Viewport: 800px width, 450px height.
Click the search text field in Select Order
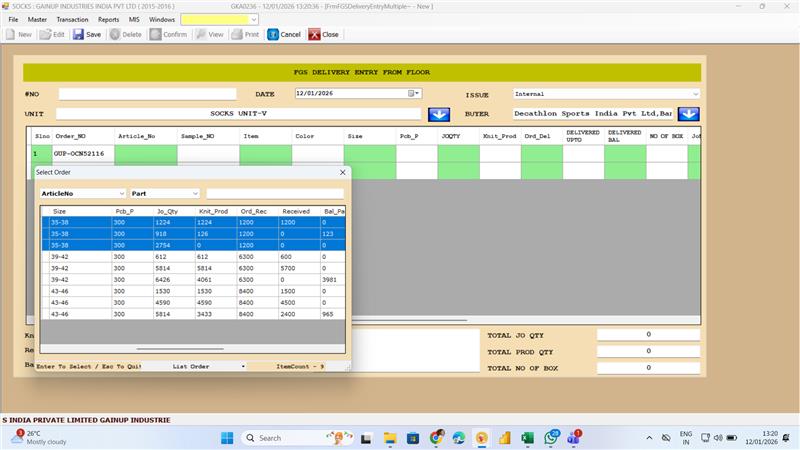[274, 193]
